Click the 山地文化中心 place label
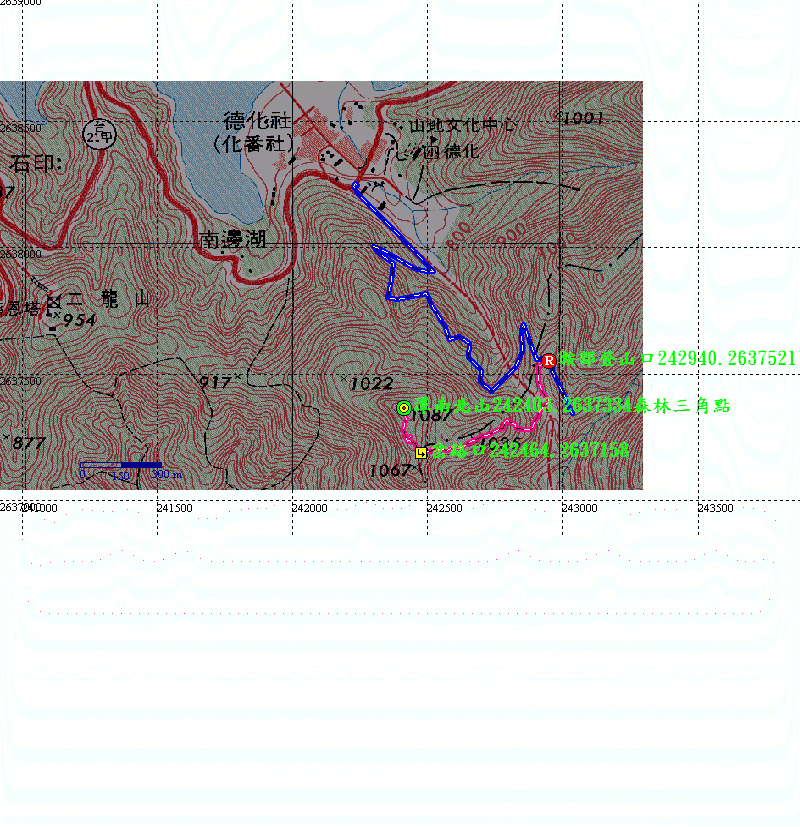The height and width of the screenshot is (827, 800). [x=463, y=126]
